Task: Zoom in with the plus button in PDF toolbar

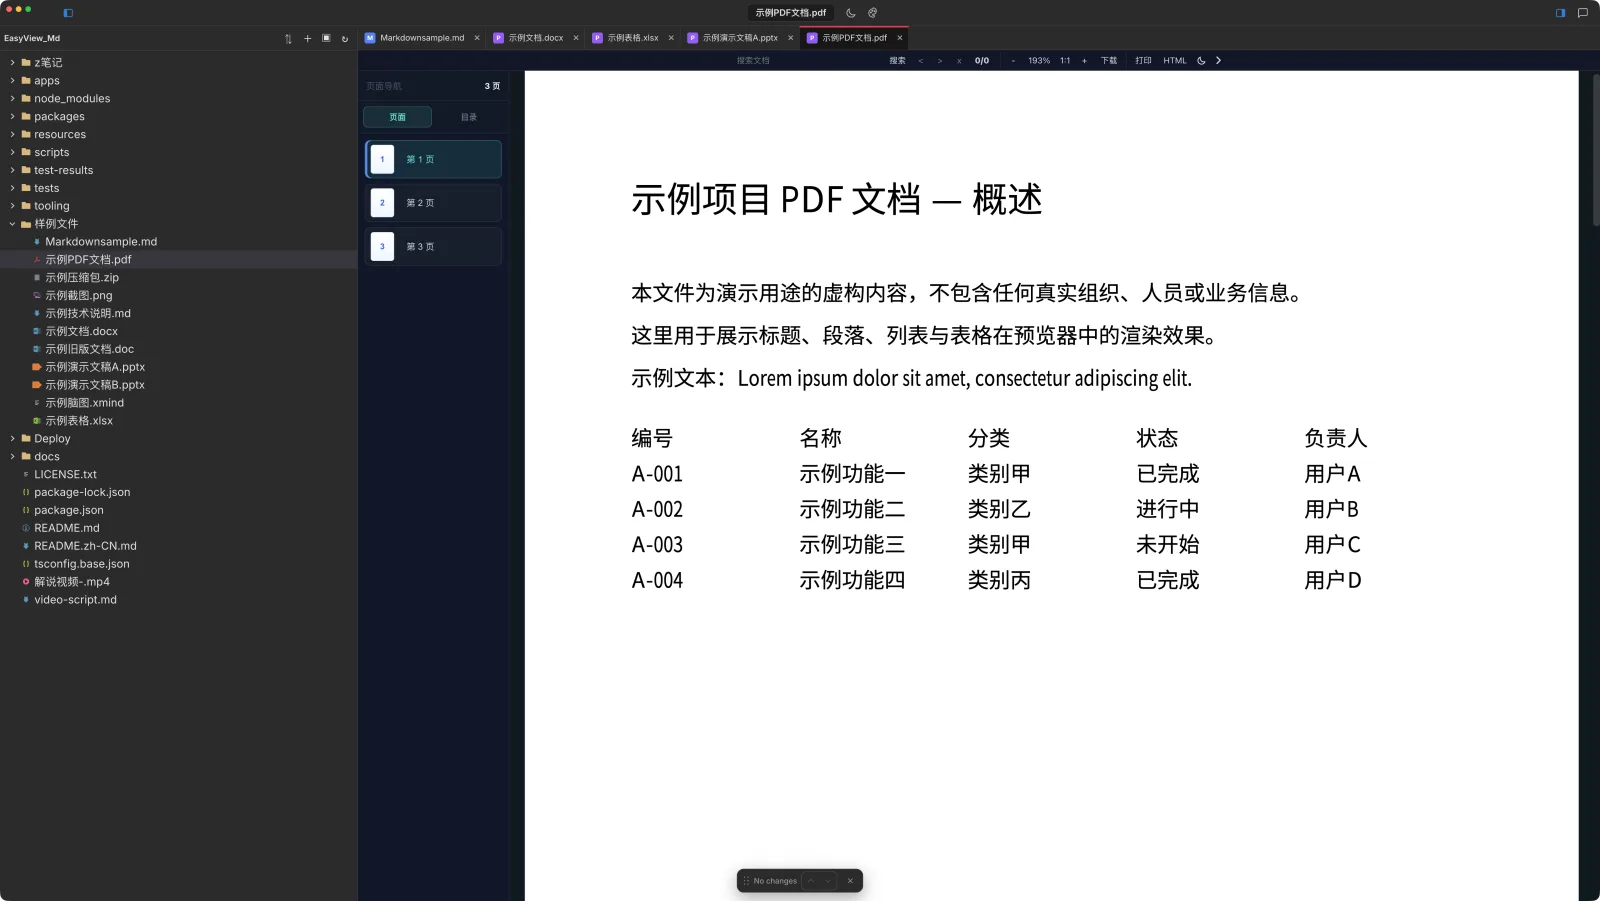Action: [x=1084, y=61]
